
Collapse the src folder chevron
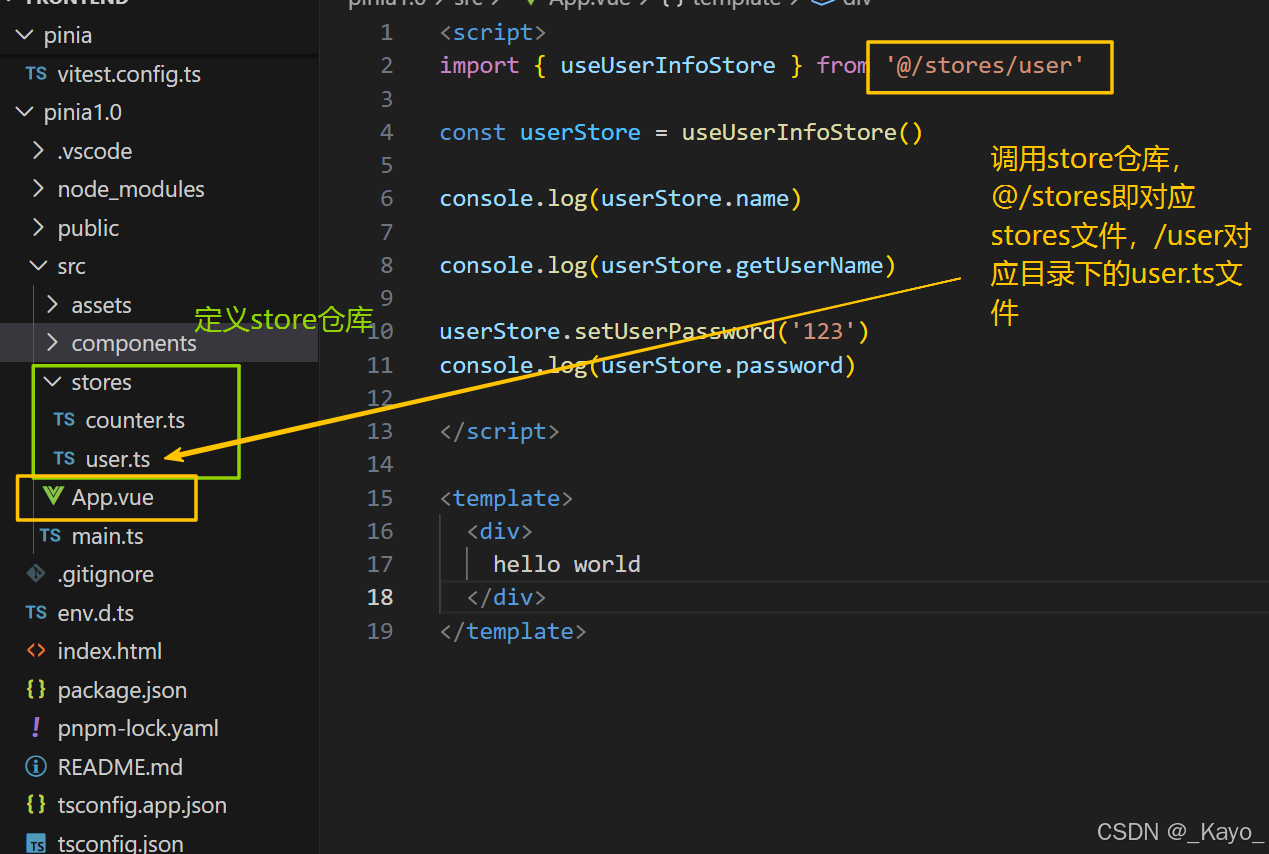39,266
